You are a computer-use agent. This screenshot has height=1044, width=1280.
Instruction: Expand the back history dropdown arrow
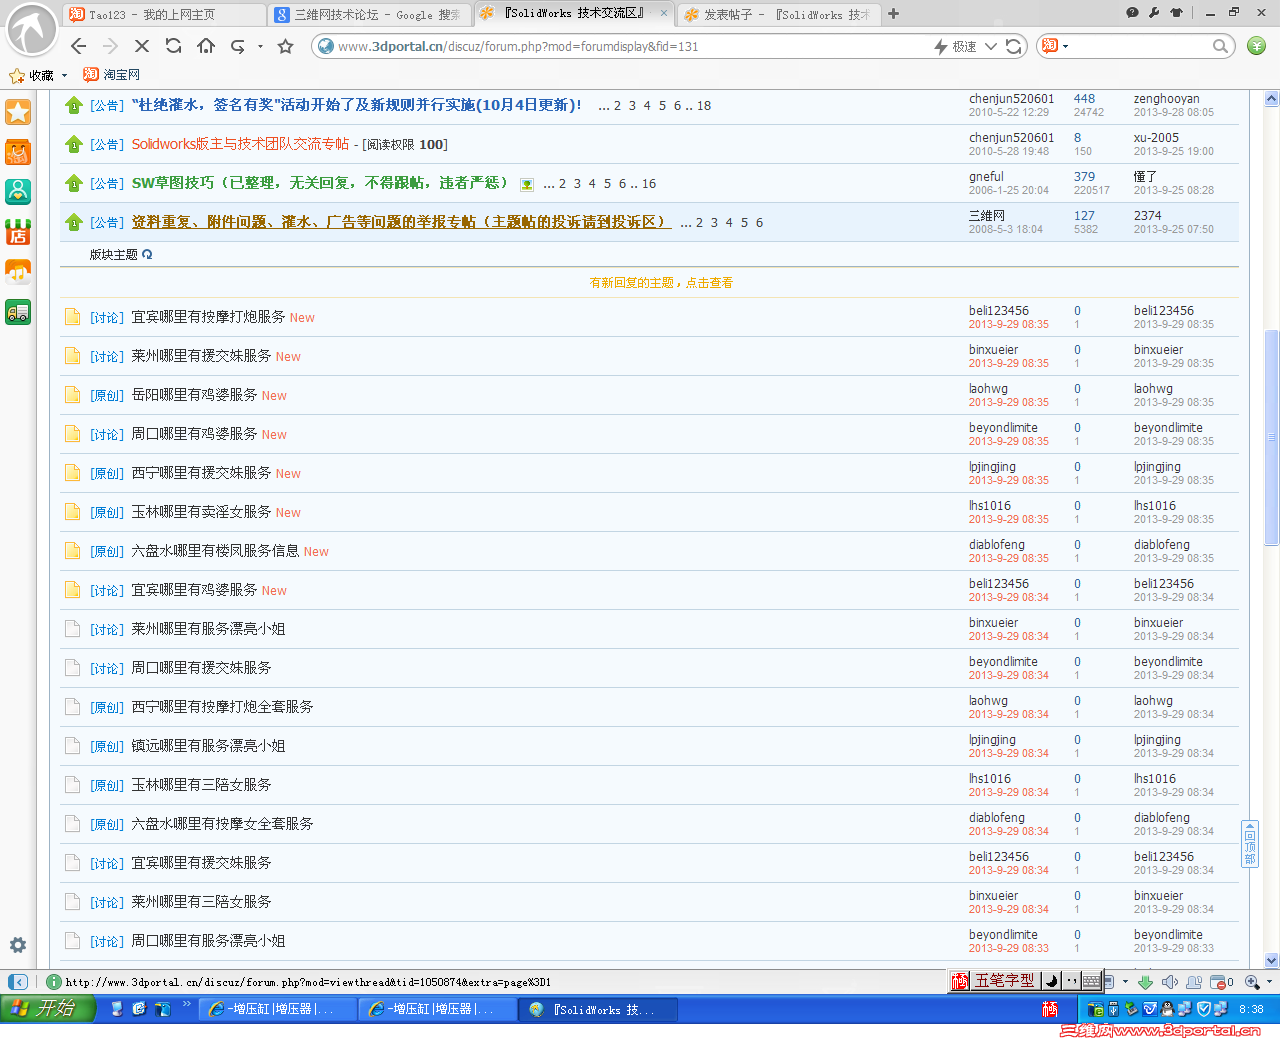(x=260, y=46)
